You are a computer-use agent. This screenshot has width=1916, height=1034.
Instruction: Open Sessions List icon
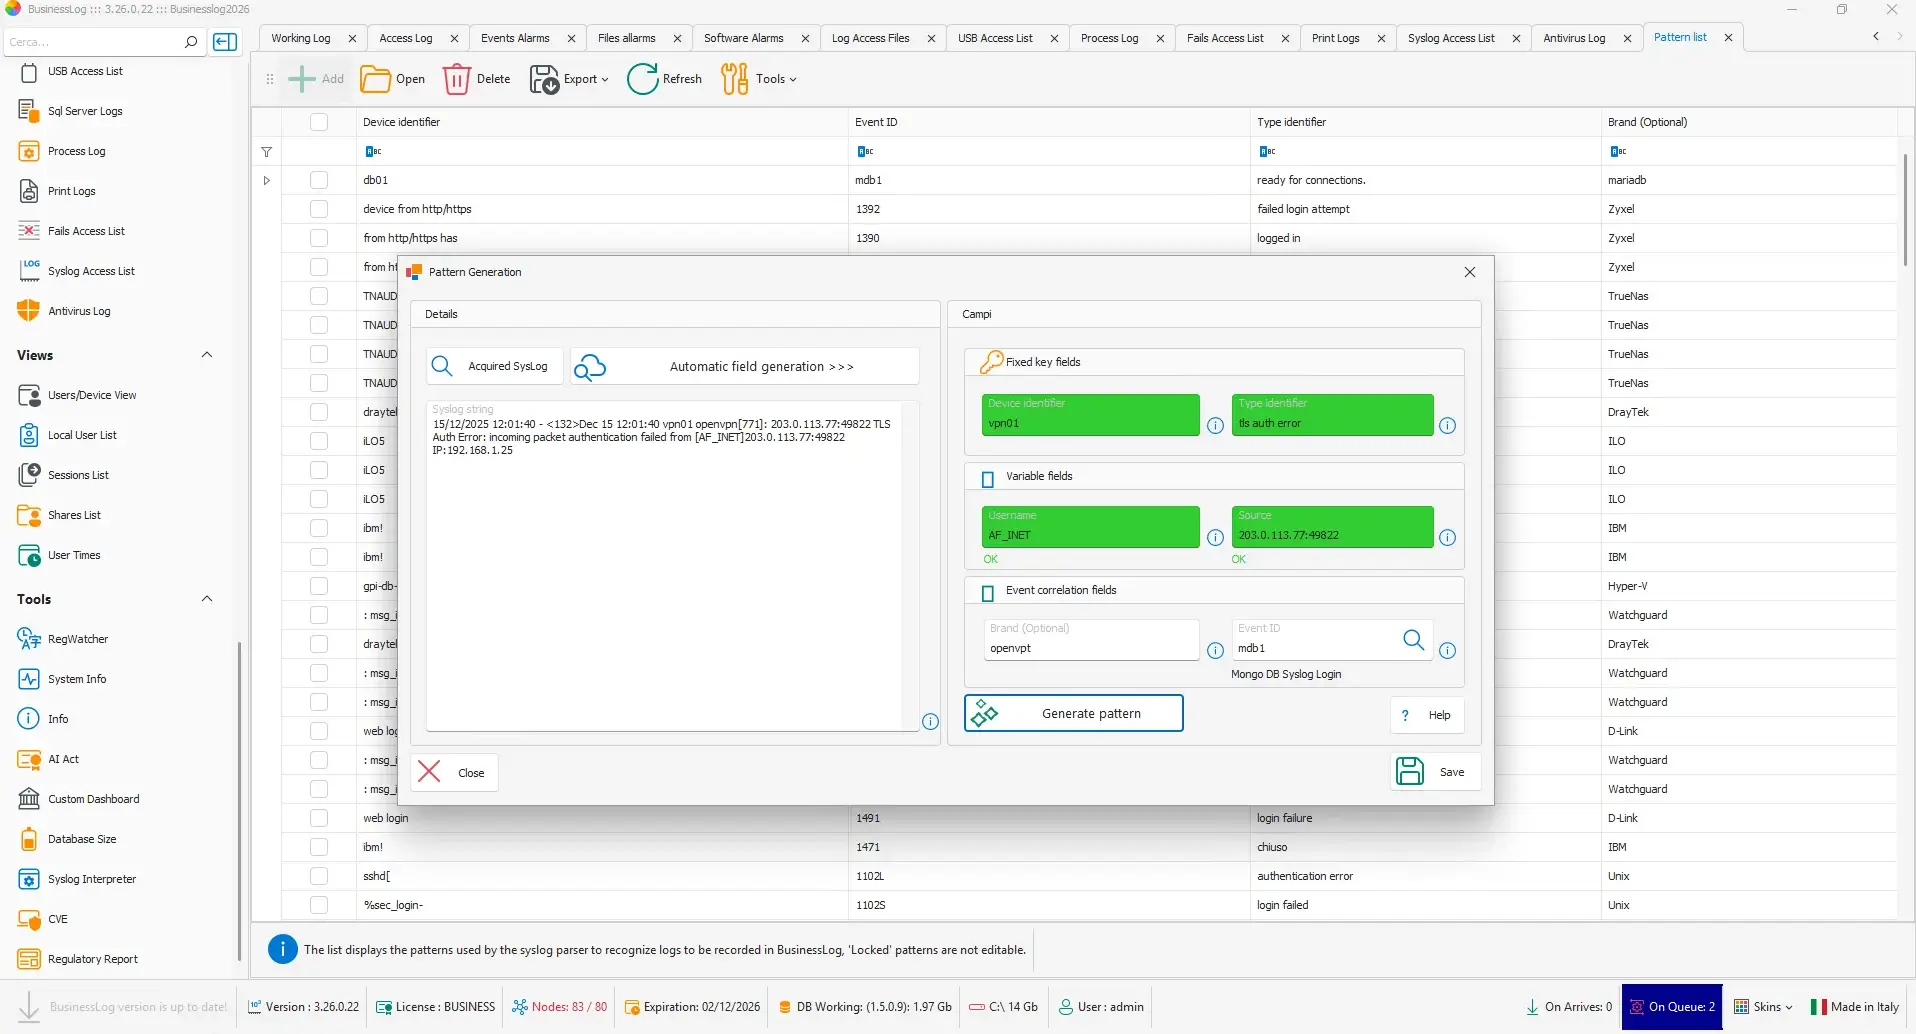pyautogui.click(x=29, y=475)
